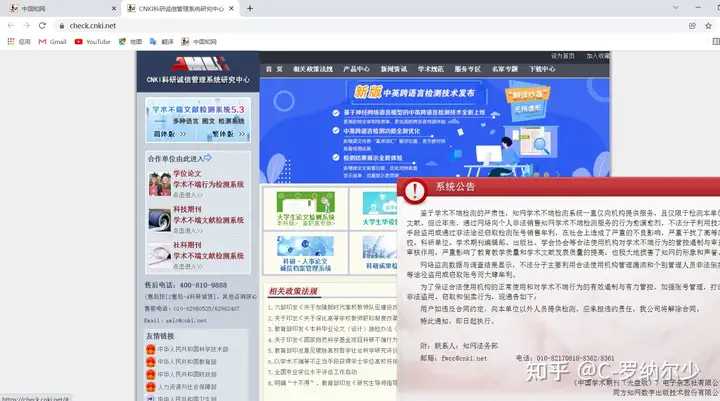Click the graduates thumbnail for 学位论文
Screen dimensions: 720x401
pyautogui.click(x=160, y=184)
